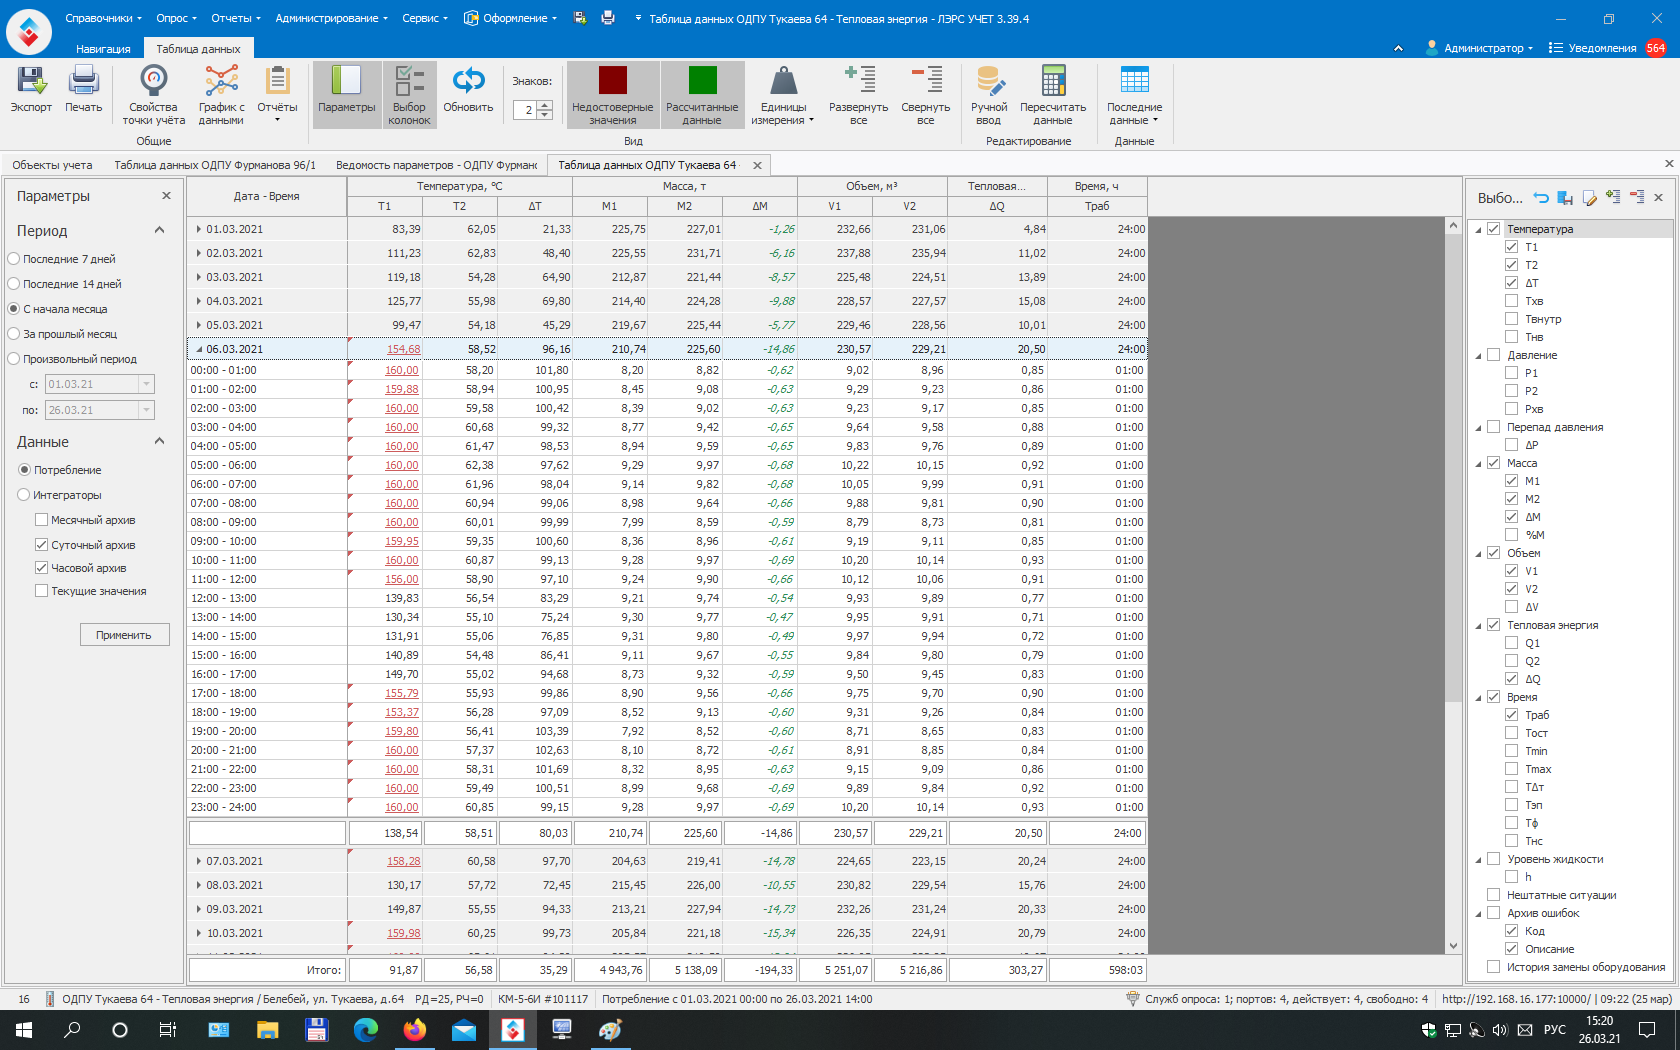Collapse the 06.03.2021 row
The width and height of the screenshot is (1680, 1050).
pyautogui.click(x=198, y=350)
